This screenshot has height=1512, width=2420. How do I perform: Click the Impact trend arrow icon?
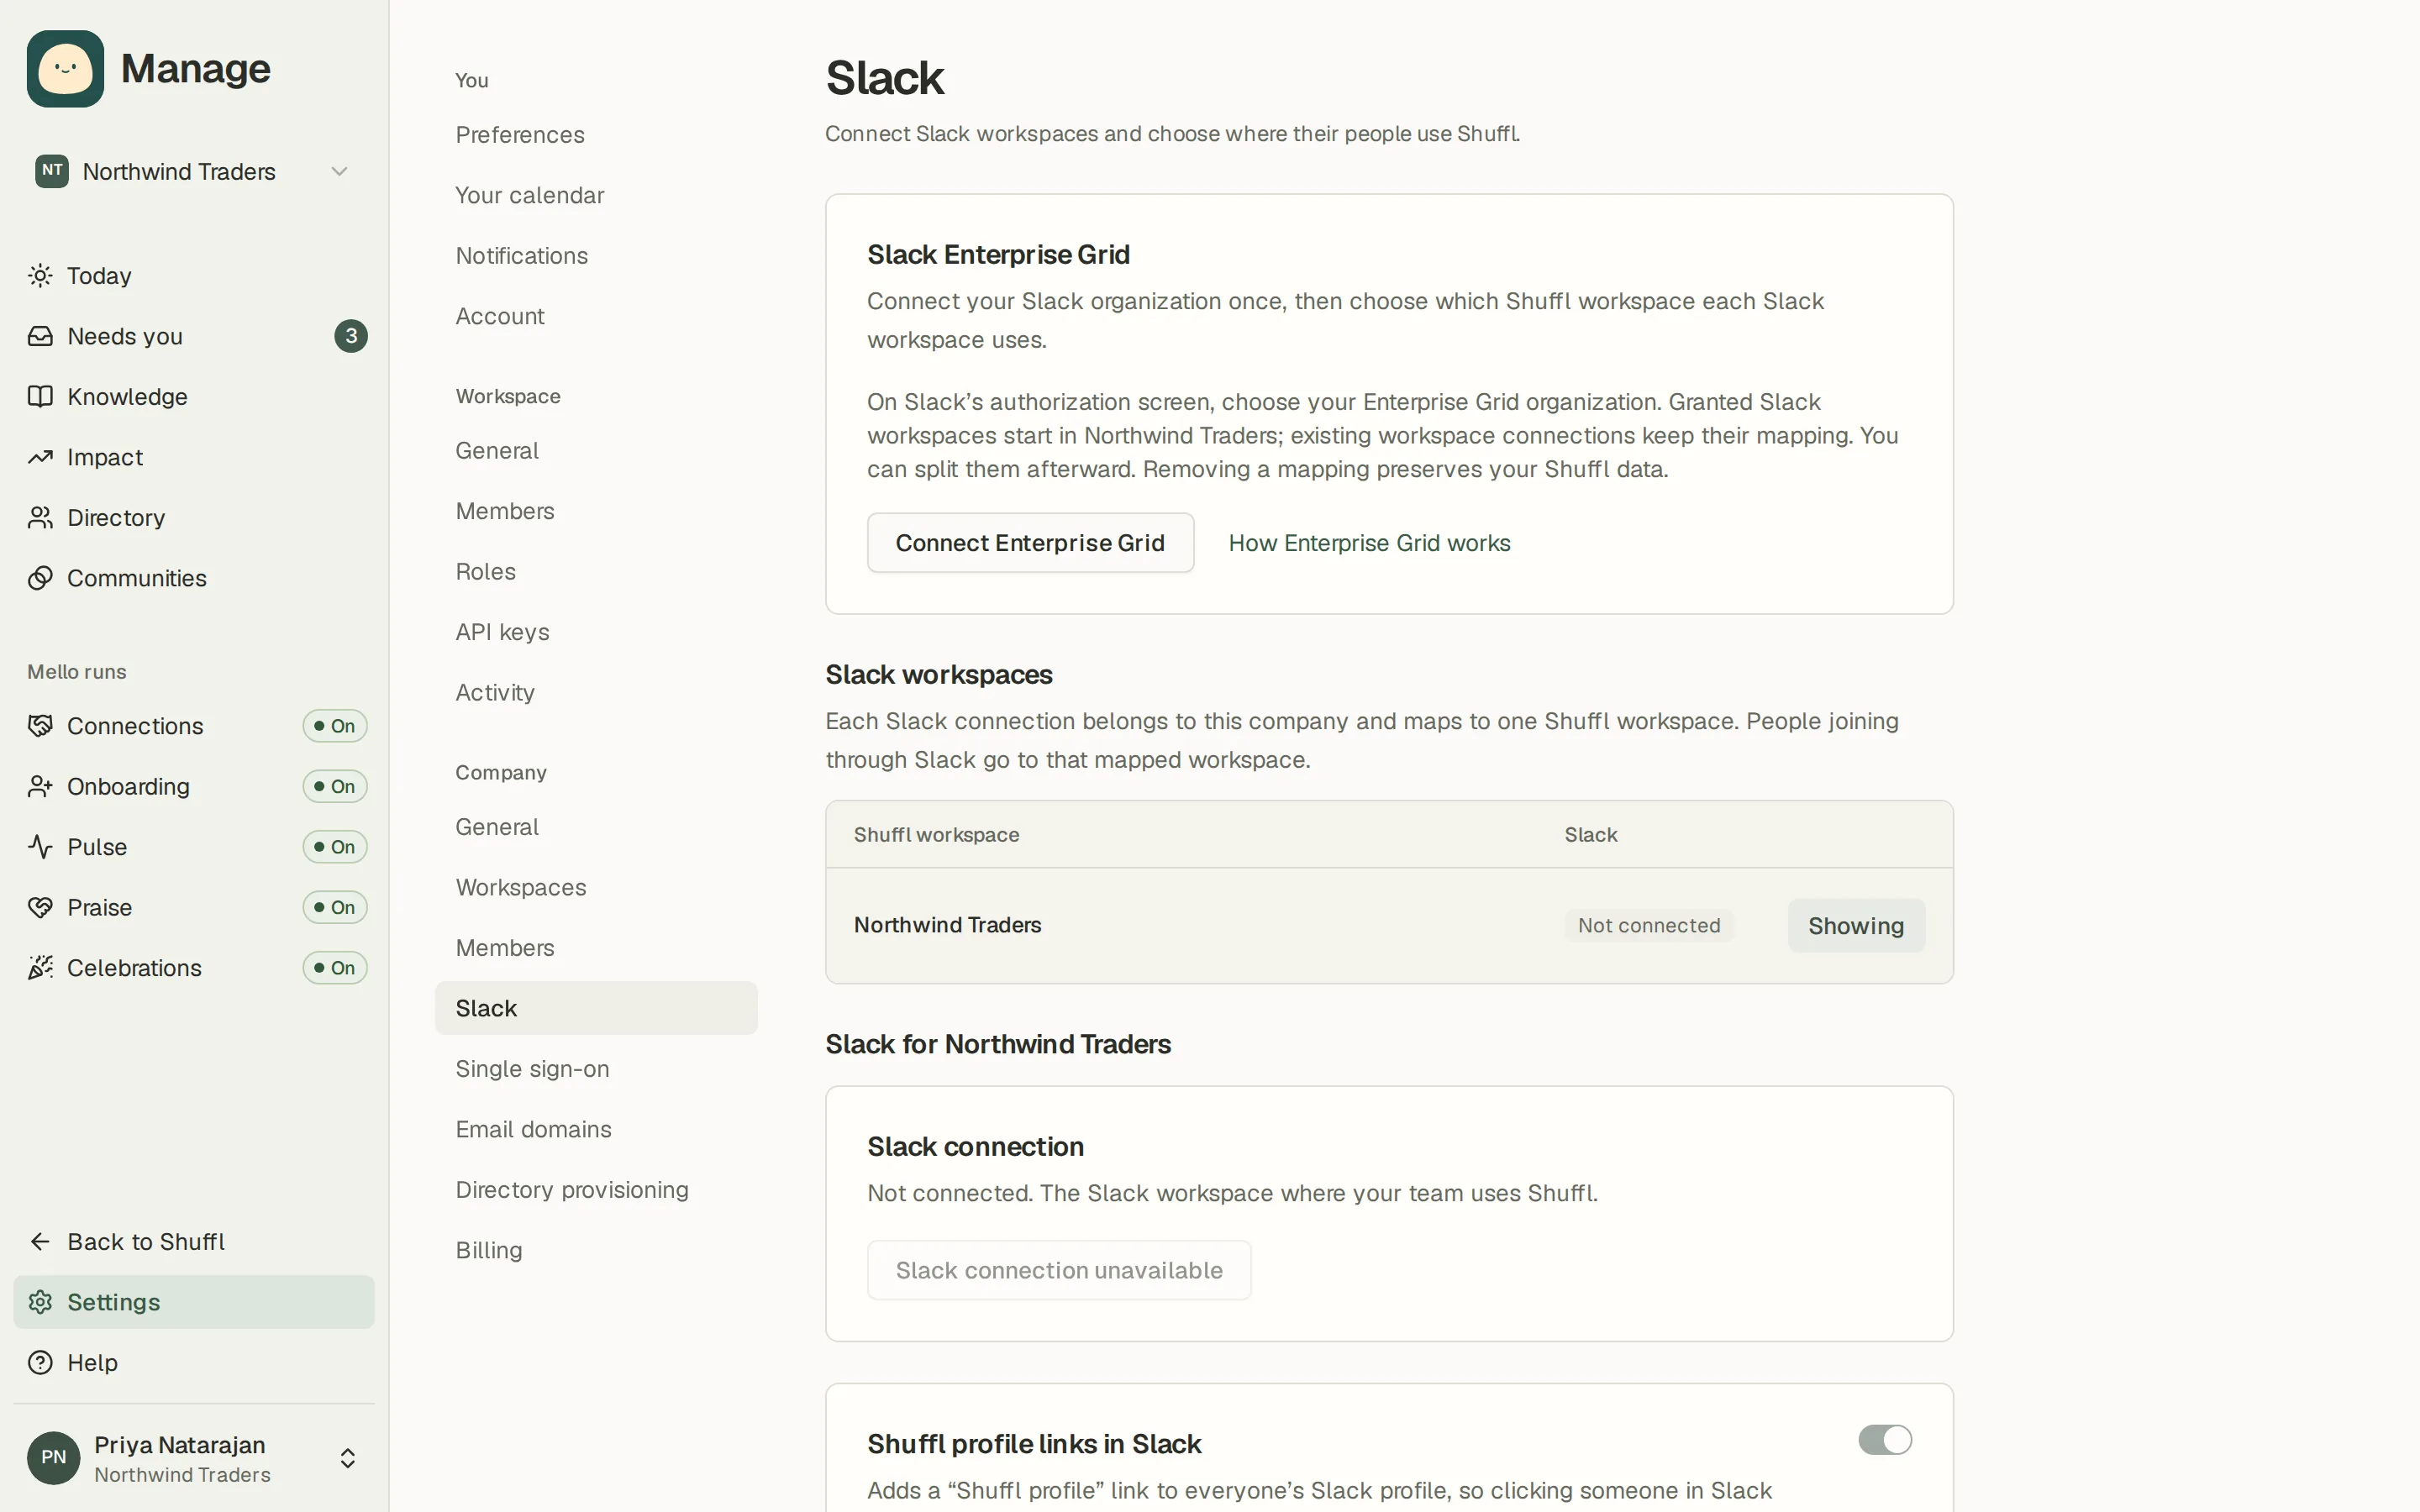[x=40, y=457]
